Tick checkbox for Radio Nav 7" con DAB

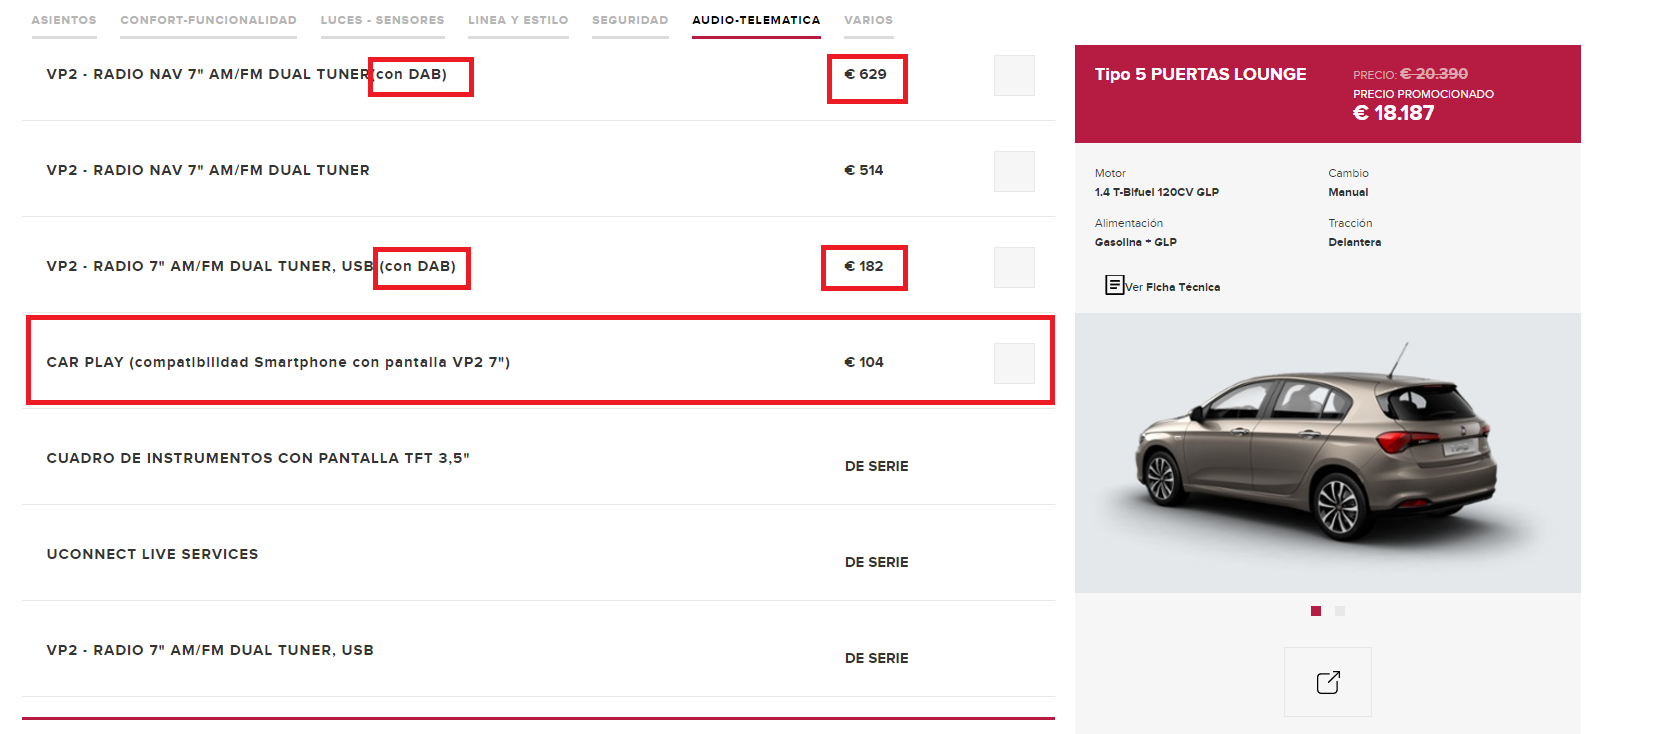pos(1014,75)
